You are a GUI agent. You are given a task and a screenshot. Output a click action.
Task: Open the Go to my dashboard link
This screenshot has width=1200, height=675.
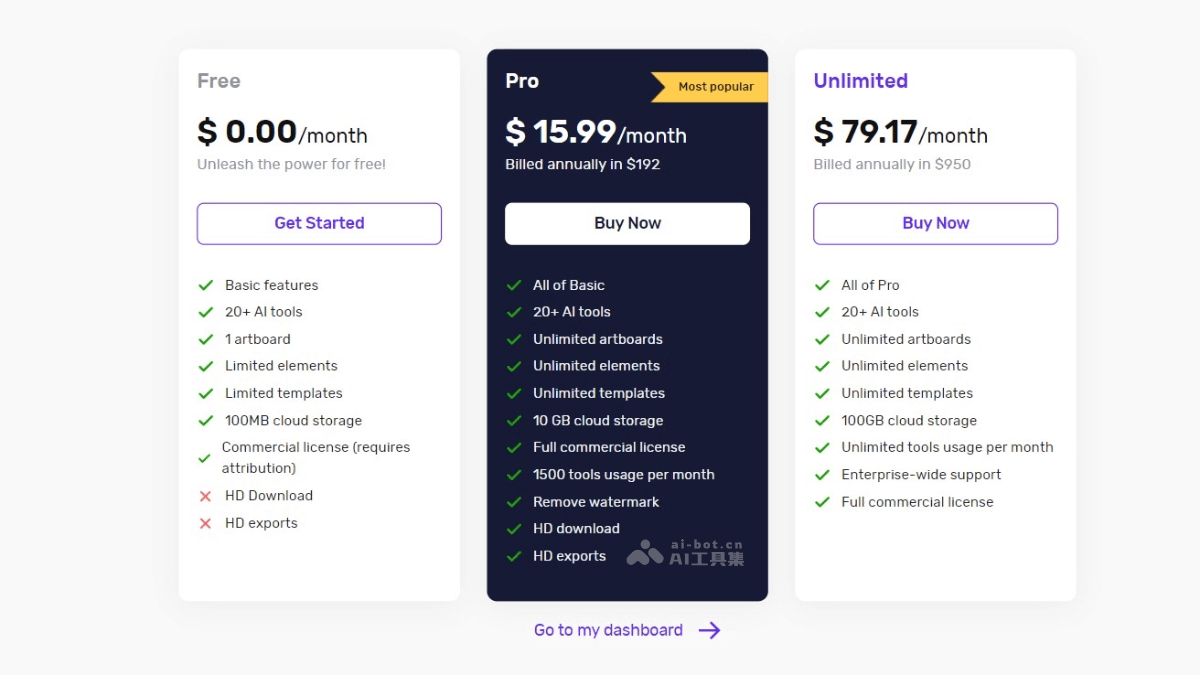point(608,630)
